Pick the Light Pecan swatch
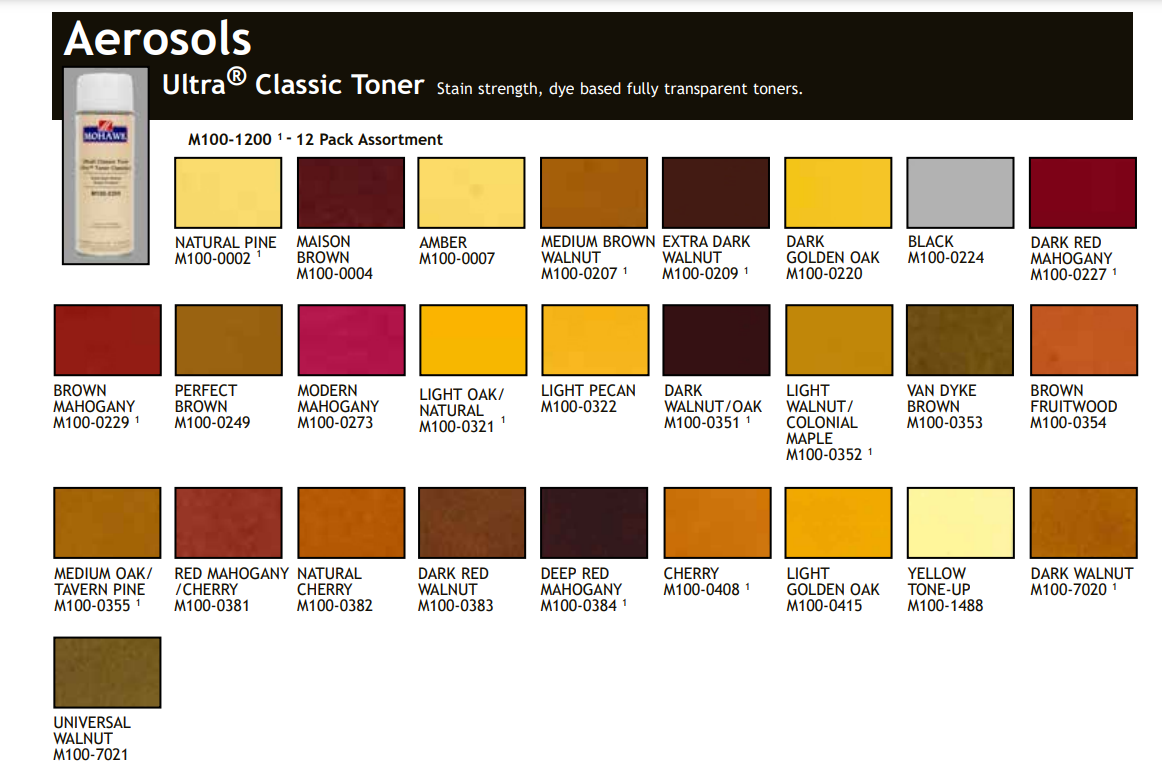 click(594, 340)
